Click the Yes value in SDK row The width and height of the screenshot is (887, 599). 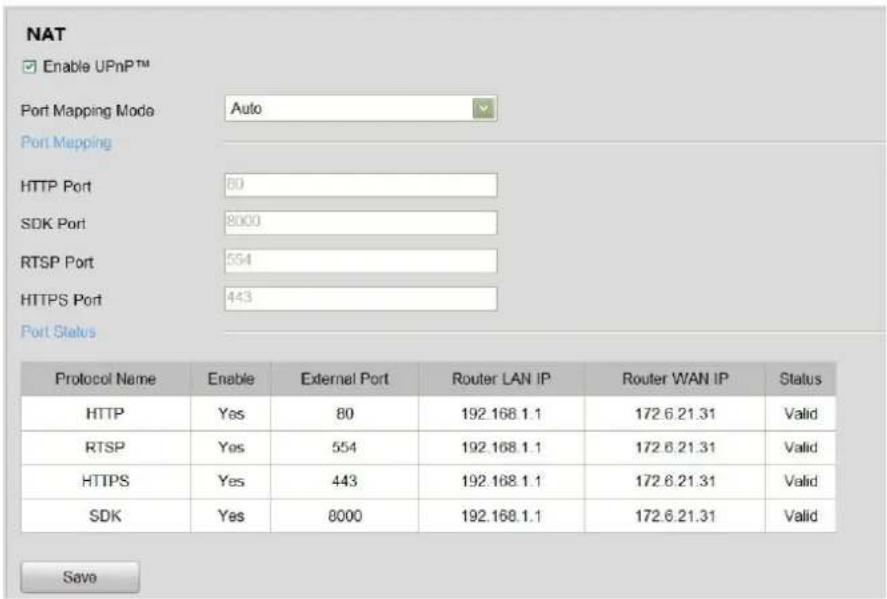(231, 516)
